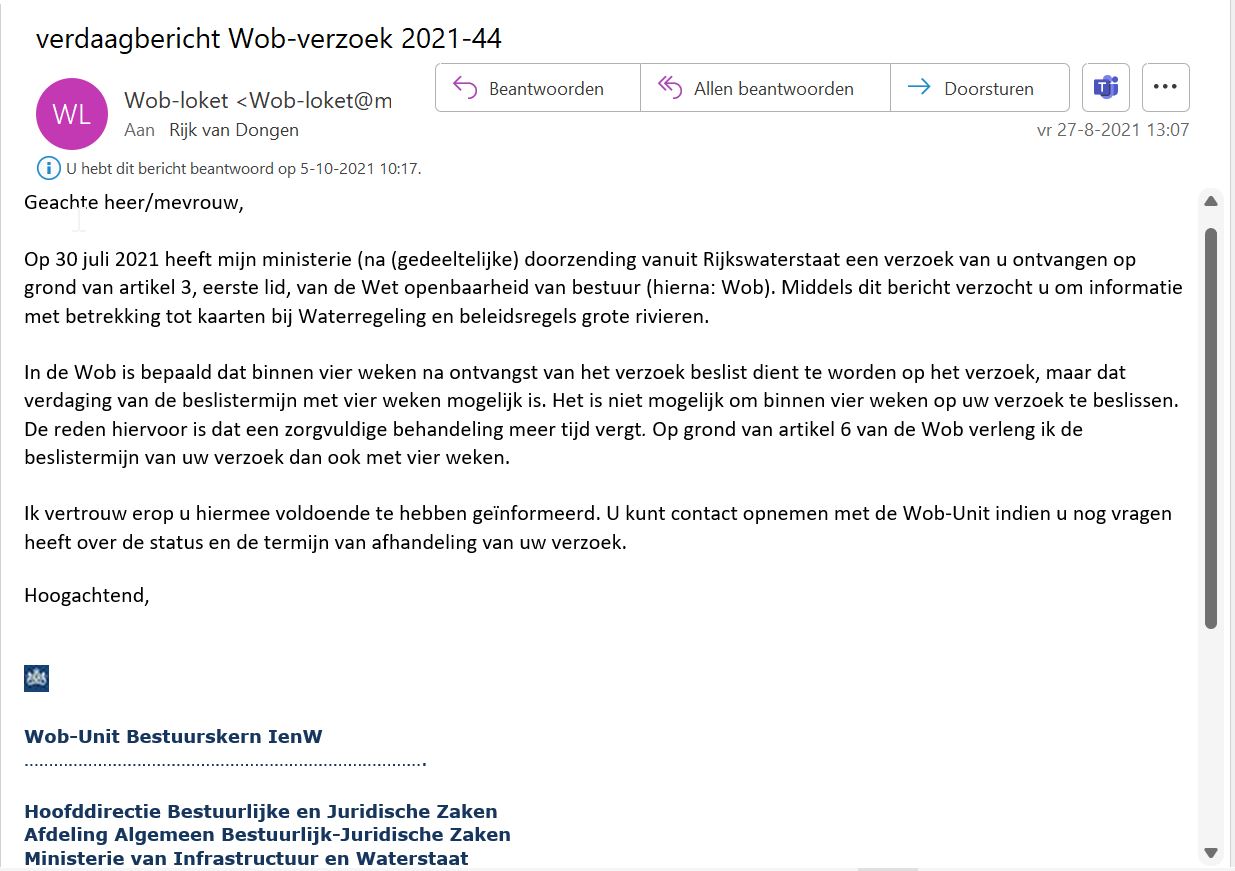This screenshot has height=871, width=1235.
Task: Click the timestamp vr 27-8-2021 13:07
Action: tap(1112, 130)
